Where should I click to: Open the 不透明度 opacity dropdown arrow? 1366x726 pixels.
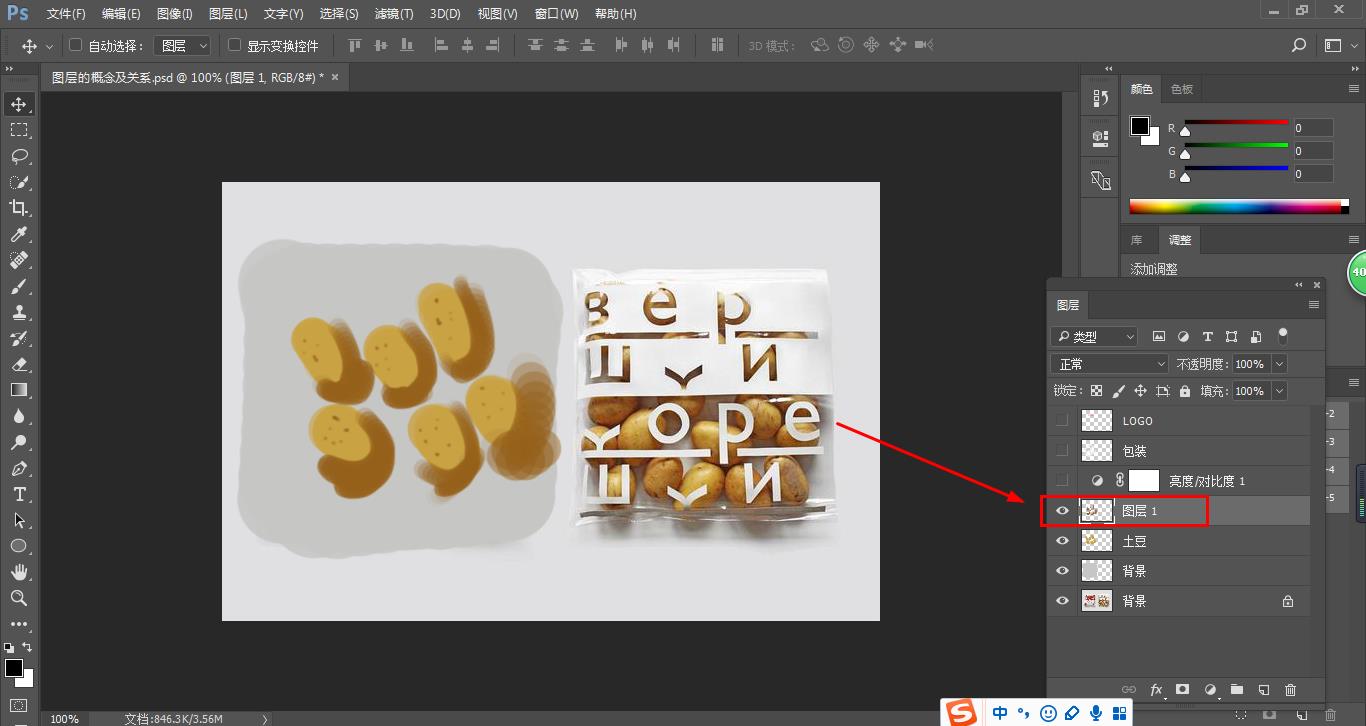pos(1279,364)
